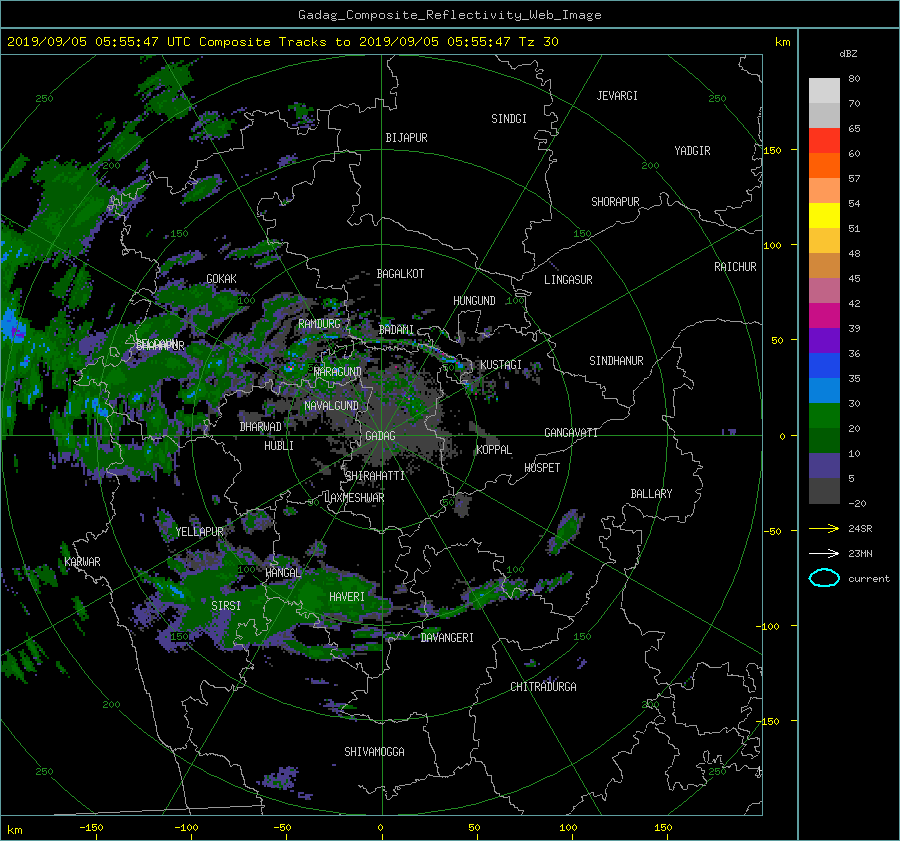
Task: Click the BAGALKOT city label
Action: click(400, 274)
